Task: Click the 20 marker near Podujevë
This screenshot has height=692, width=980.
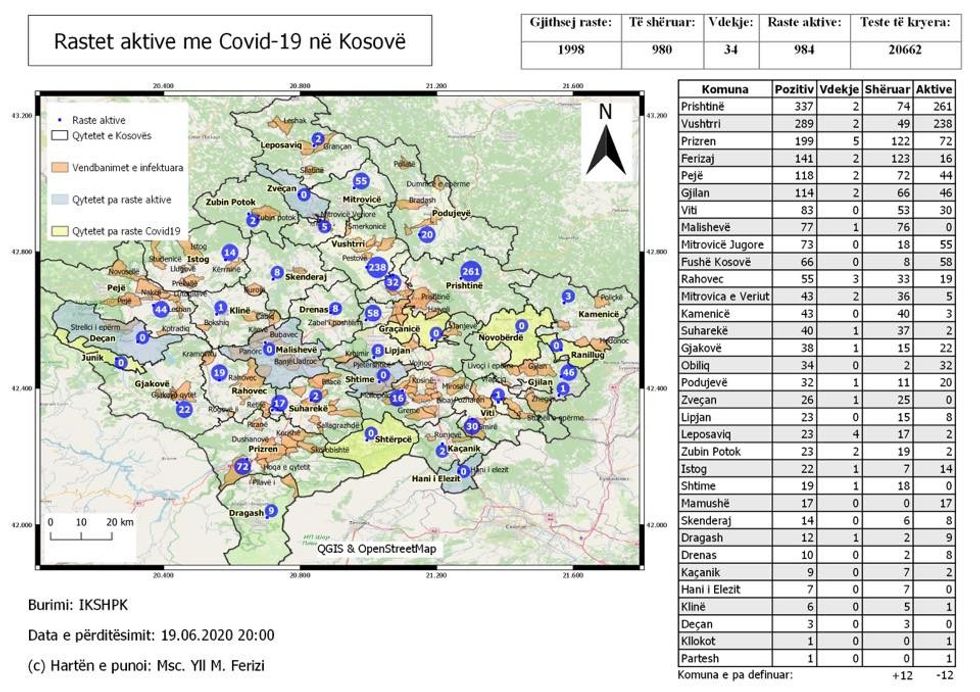Action: pyautogui.click(x=427, y=235)
